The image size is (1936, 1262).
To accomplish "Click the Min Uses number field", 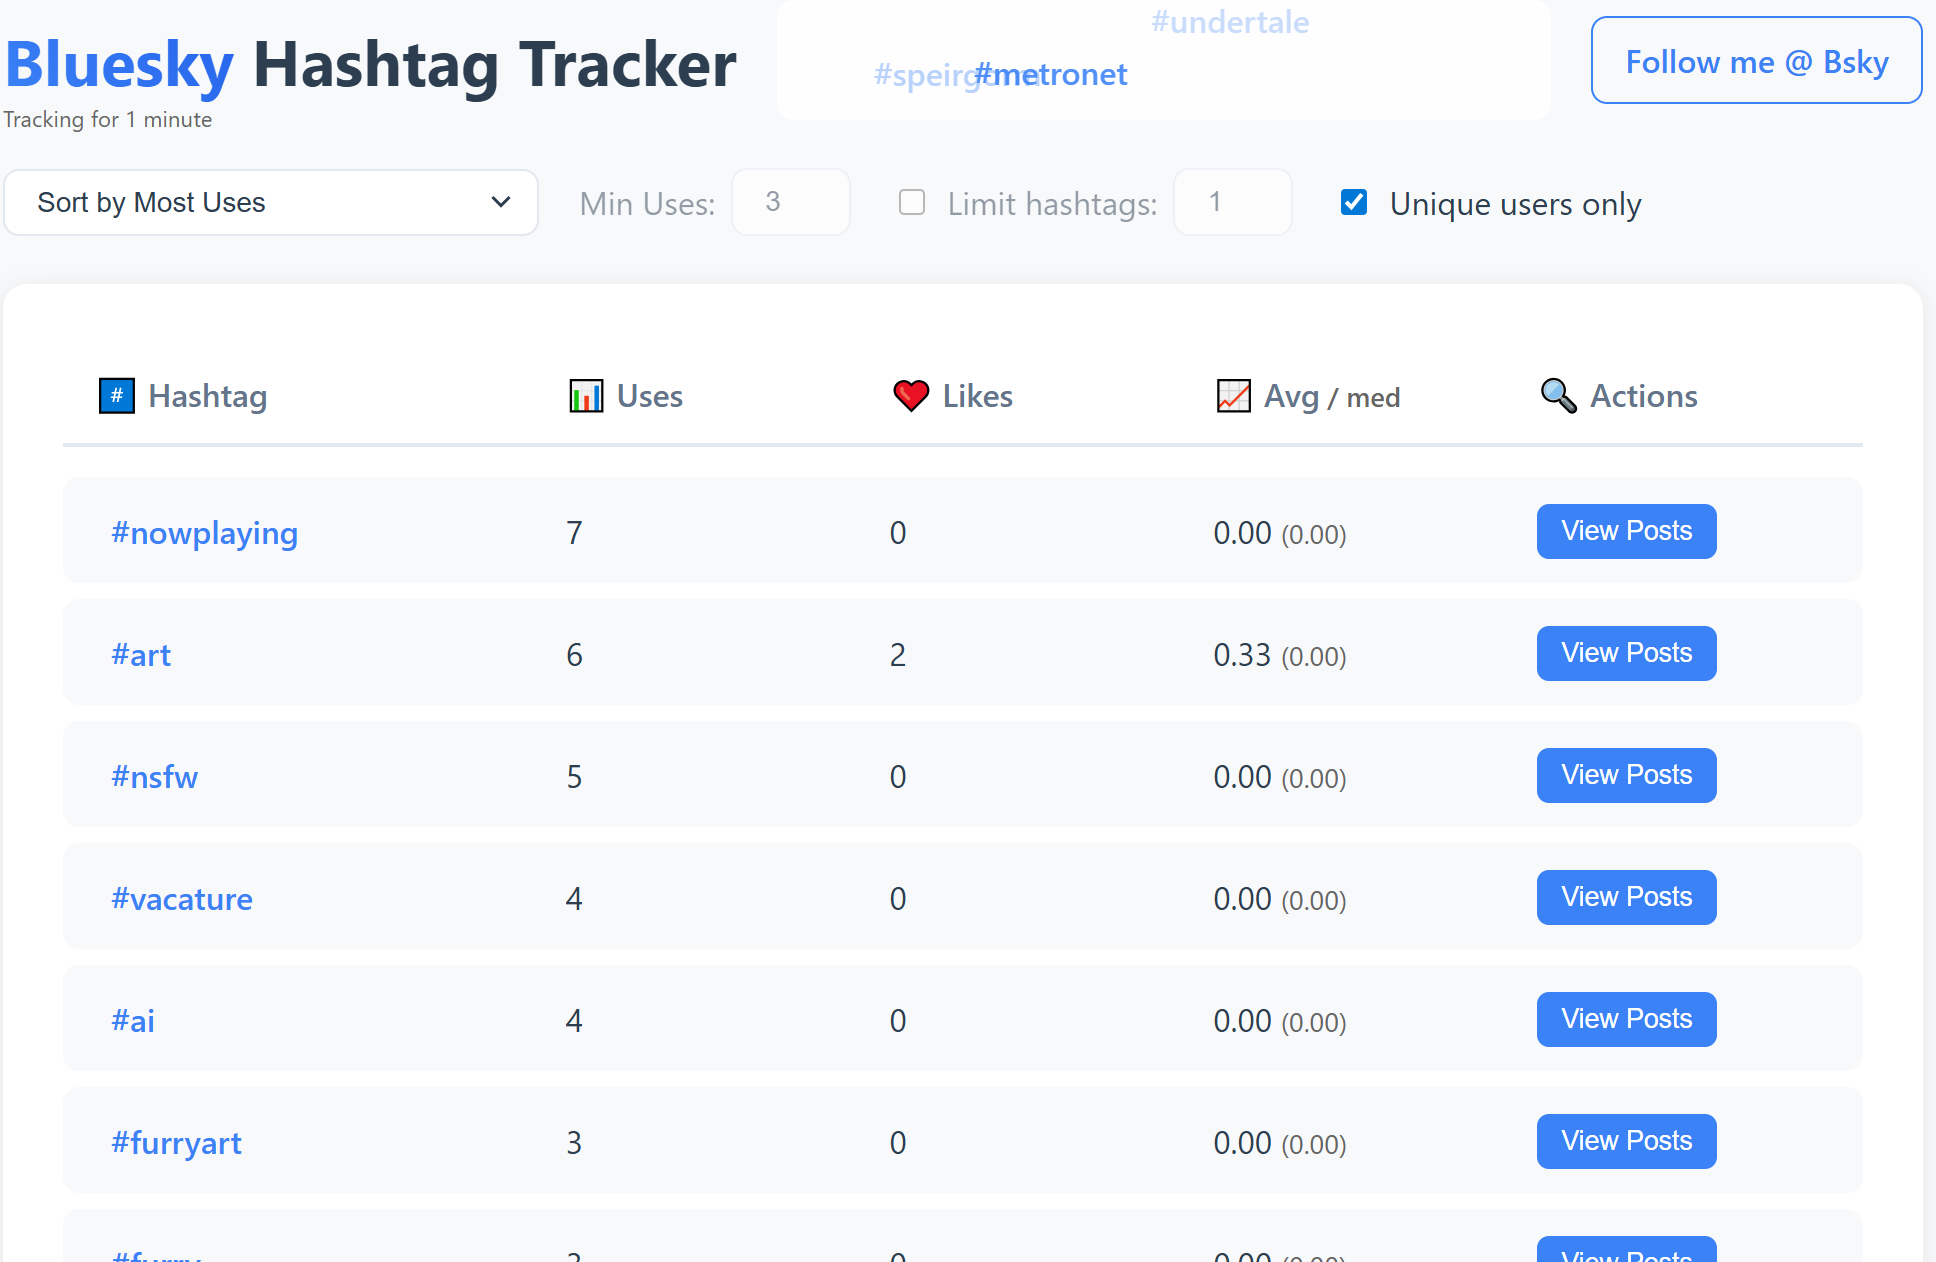I will [791, 202].
